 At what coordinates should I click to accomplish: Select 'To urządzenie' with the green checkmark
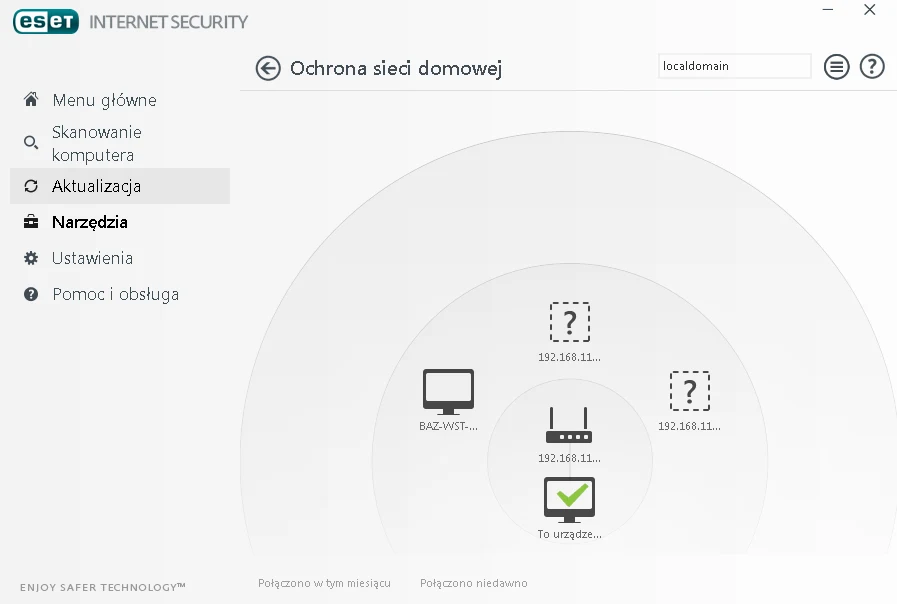[569, 497]
